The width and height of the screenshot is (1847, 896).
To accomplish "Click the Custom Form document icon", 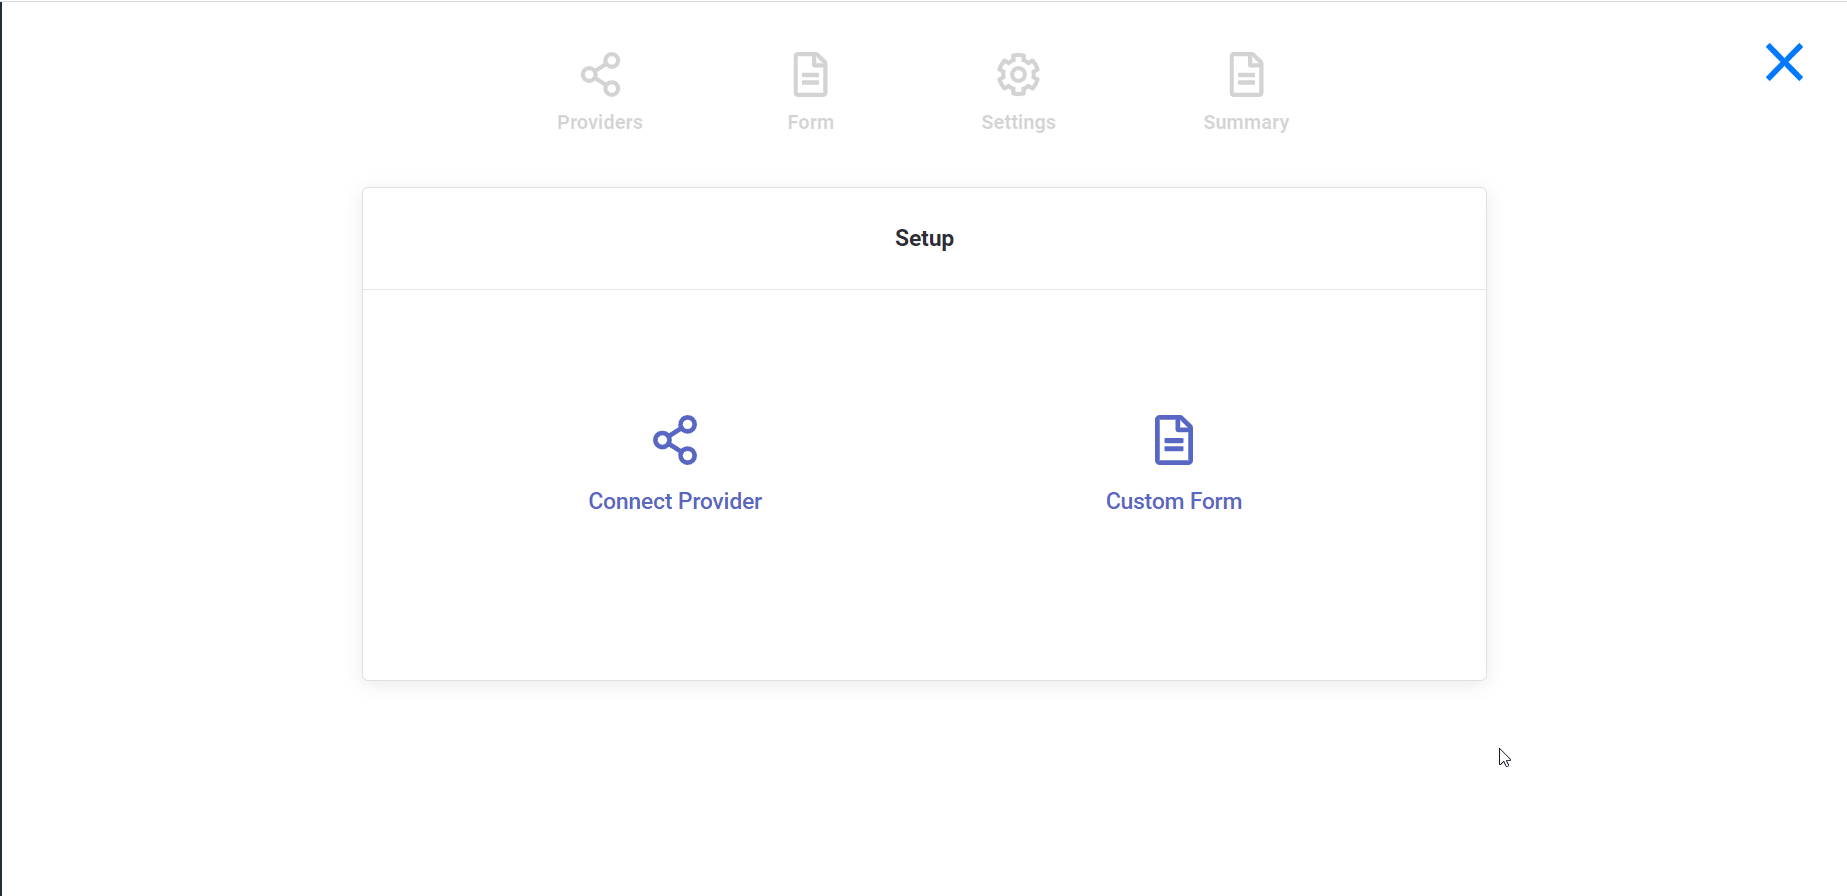I will click(x=1173, y=440).
